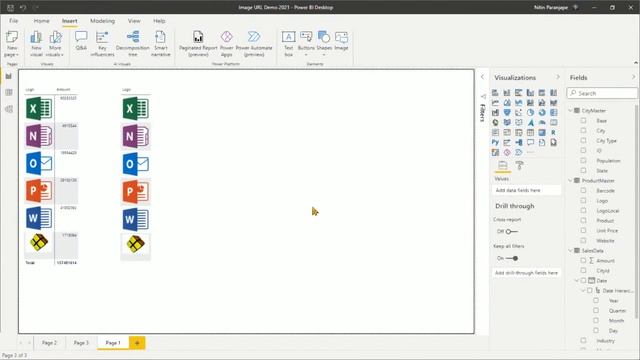Screen dimensions: 640x360
Task: Pick the Ribbon chart visualization
Action: pyautogui.click(x=553, y=102)
